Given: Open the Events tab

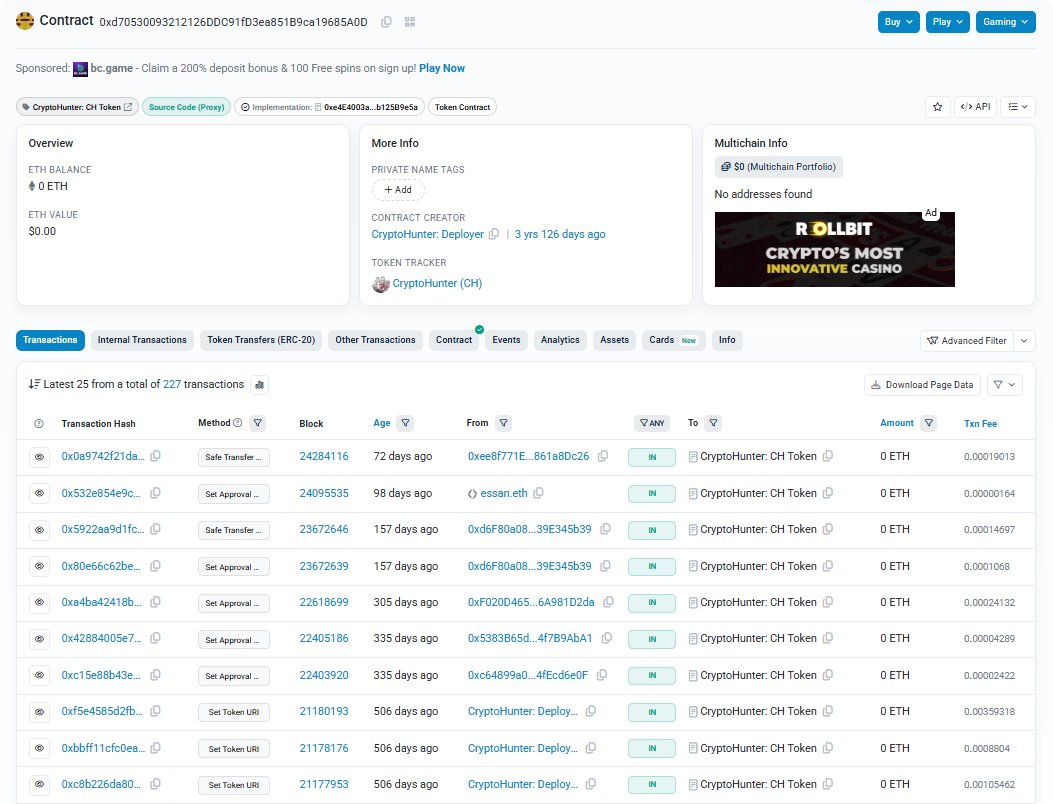Looking at the screenshot, I should pyautogui.click(x=506, y=340).
